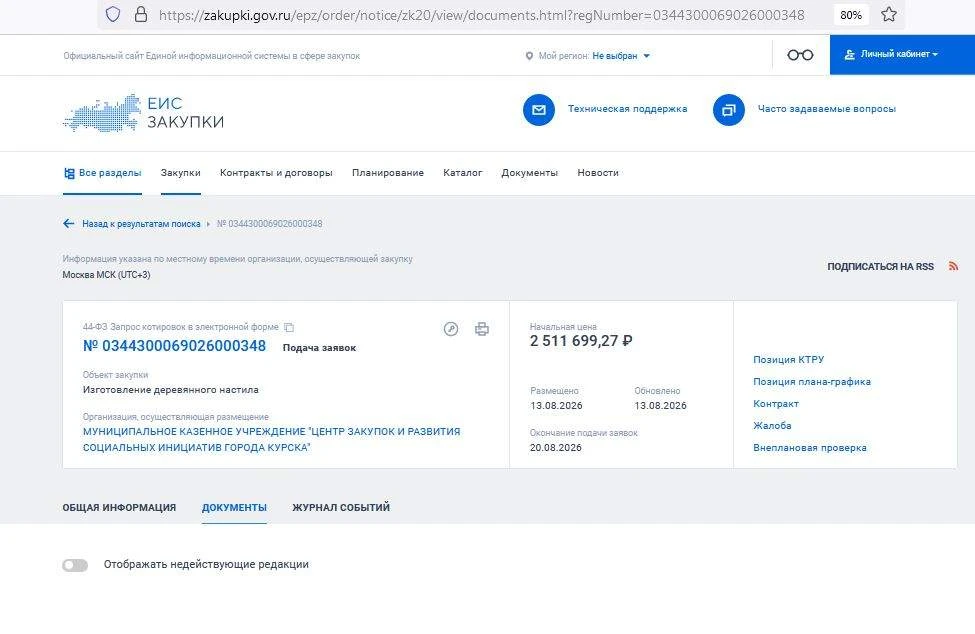975x634 pixels.
Task: Copy procurement type with the copy icon
Action: (289, 327)
